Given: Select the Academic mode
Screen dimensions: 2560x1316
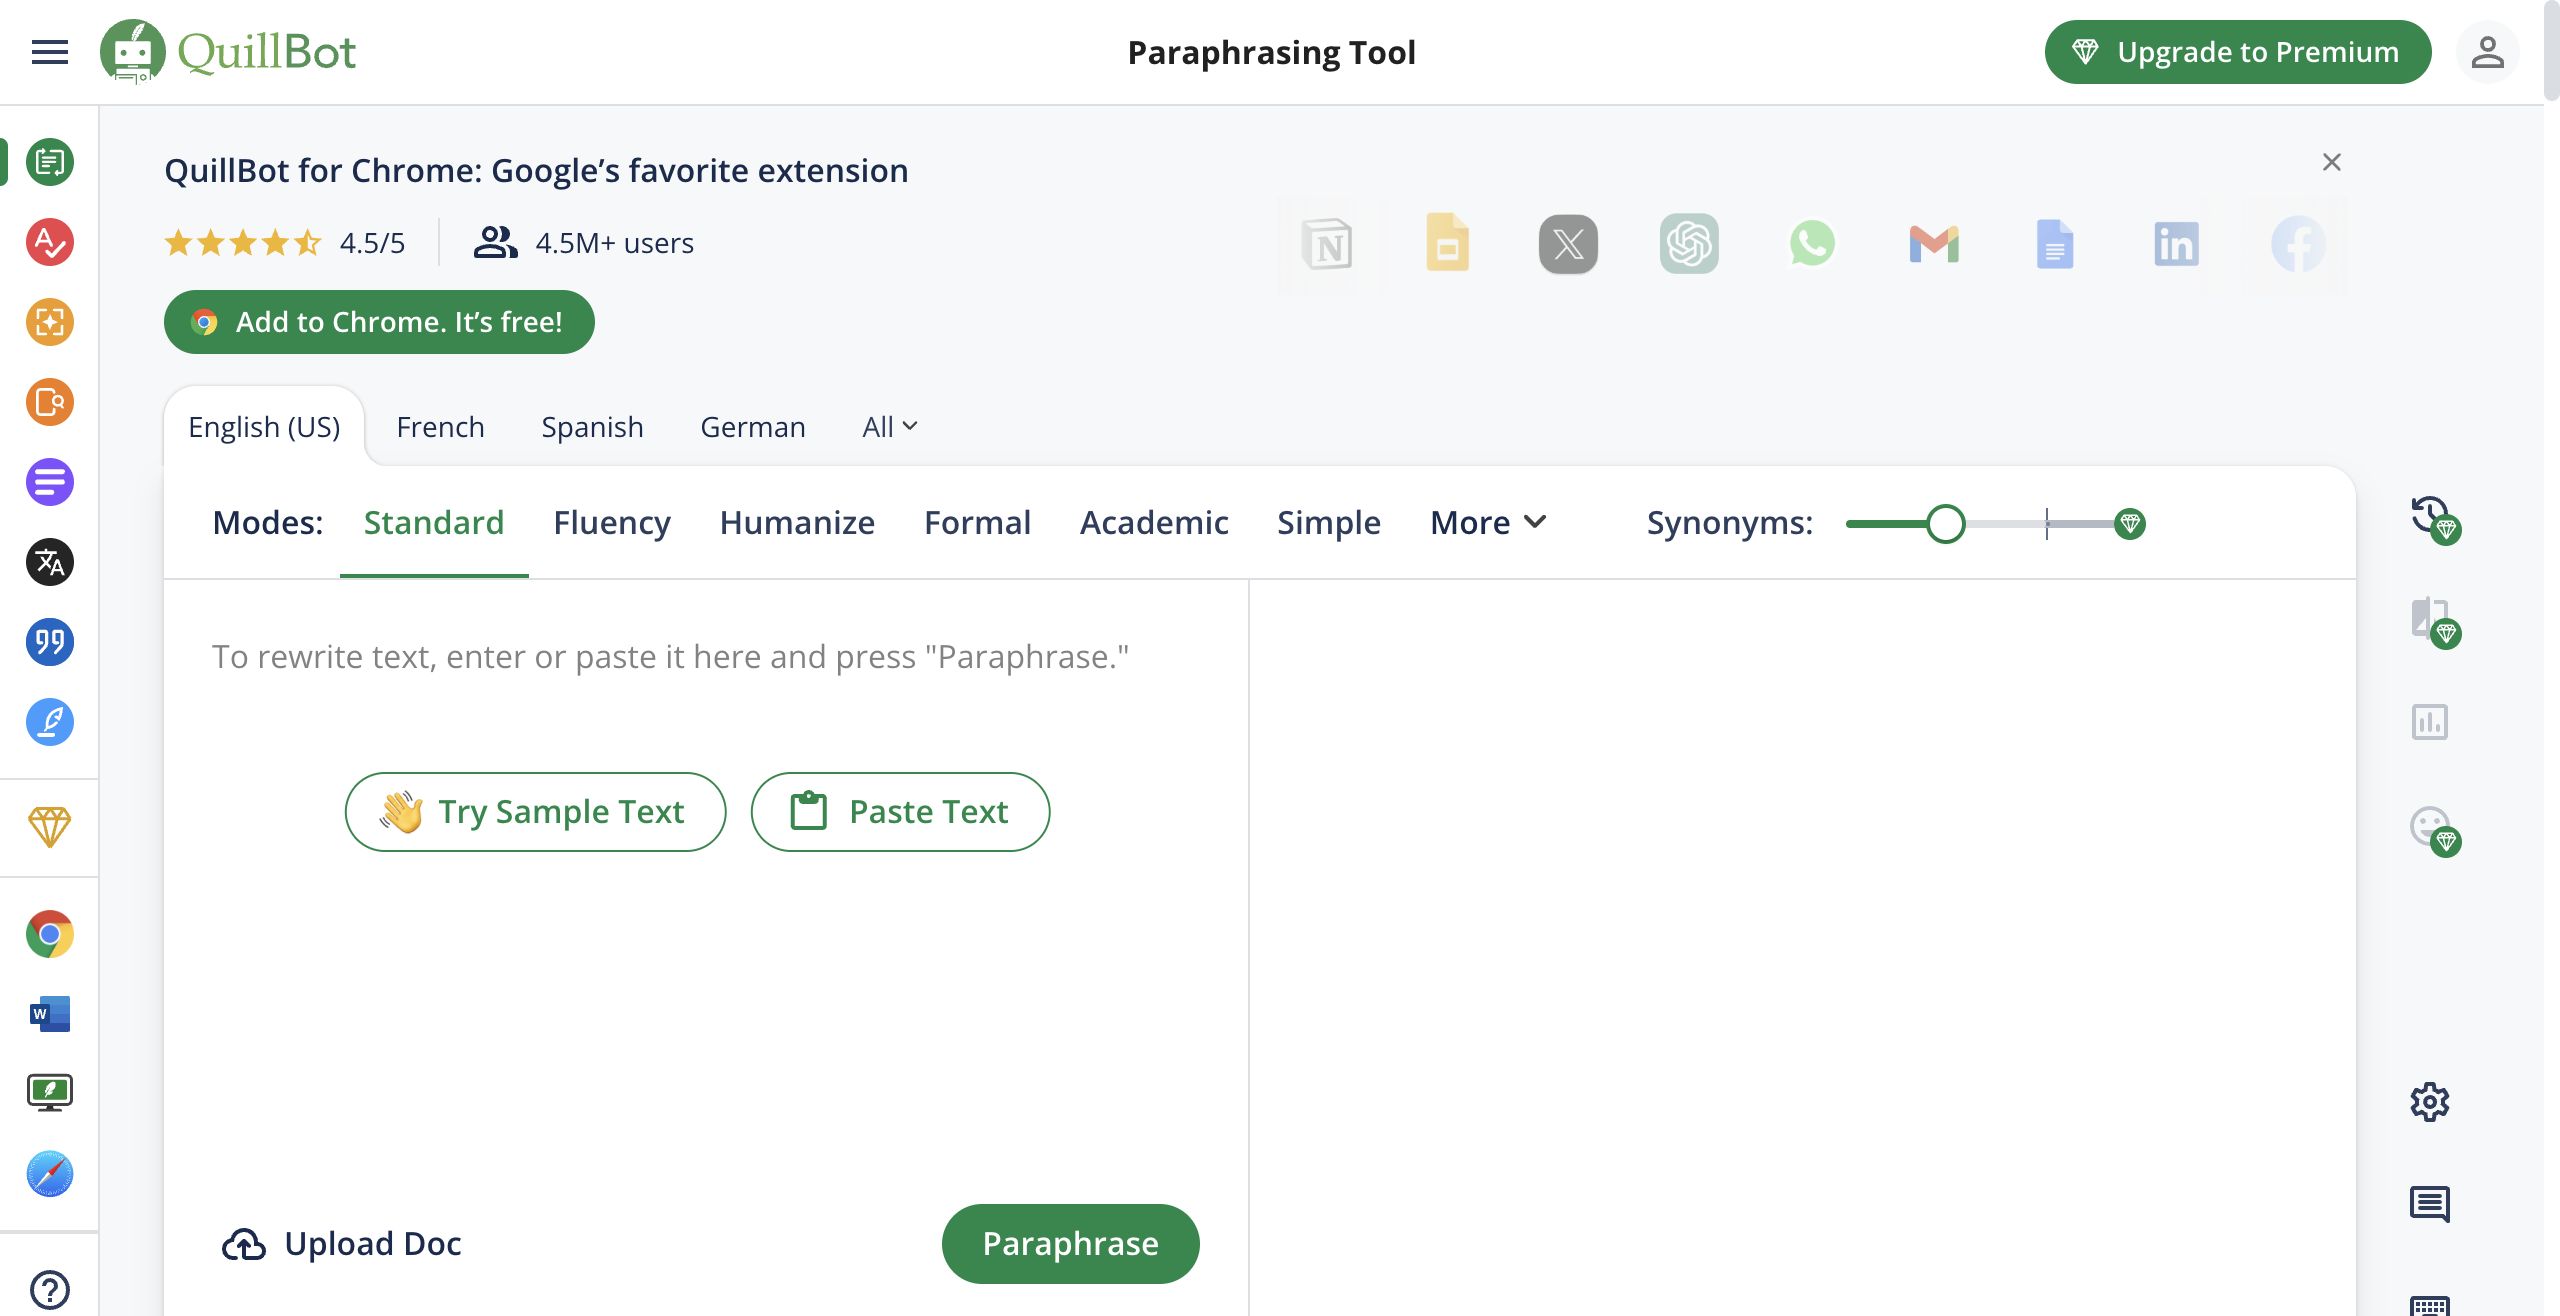Looking at the screenshot, I should point(1154,523).
